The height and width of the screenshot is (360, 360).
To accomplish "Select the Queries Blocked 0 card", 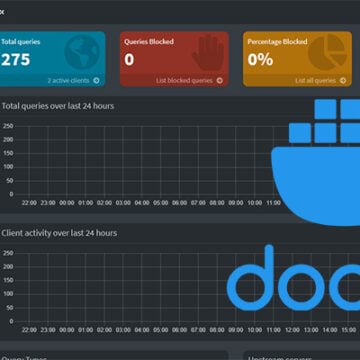I will click(x=174, y=59).
